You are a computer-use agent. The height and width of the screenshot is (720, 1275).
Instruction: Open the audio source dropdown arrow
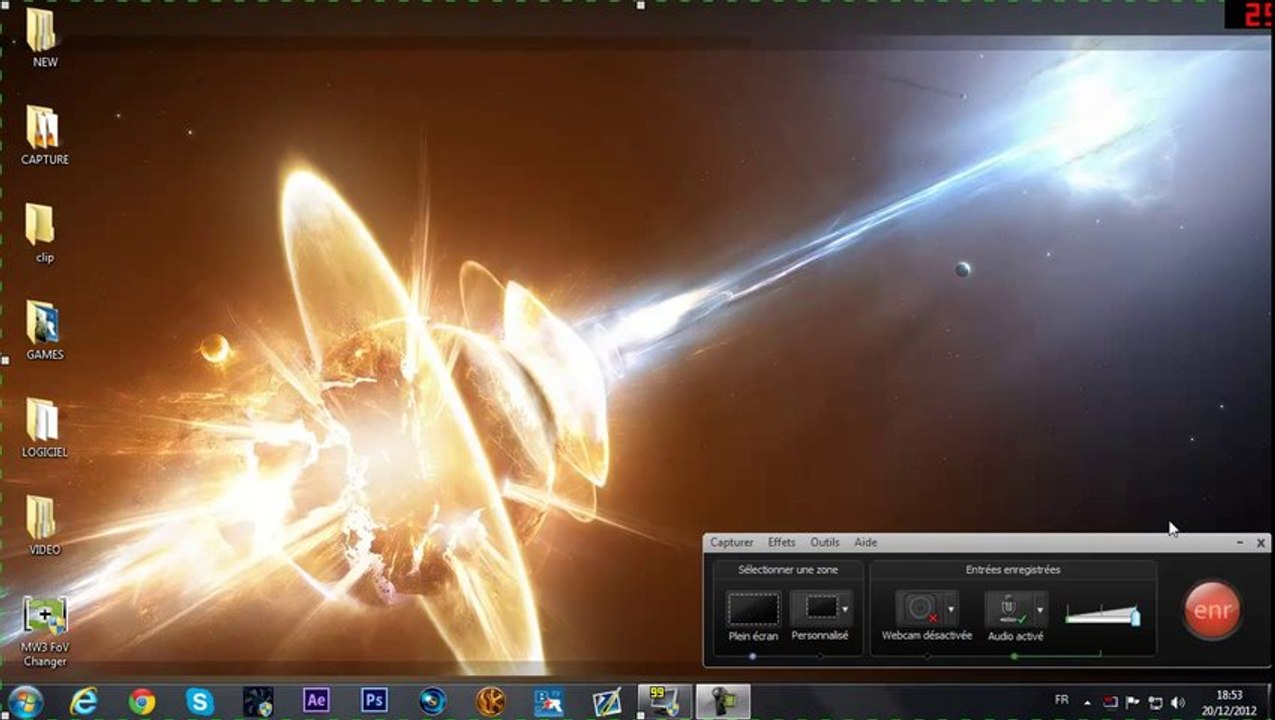1040,608
